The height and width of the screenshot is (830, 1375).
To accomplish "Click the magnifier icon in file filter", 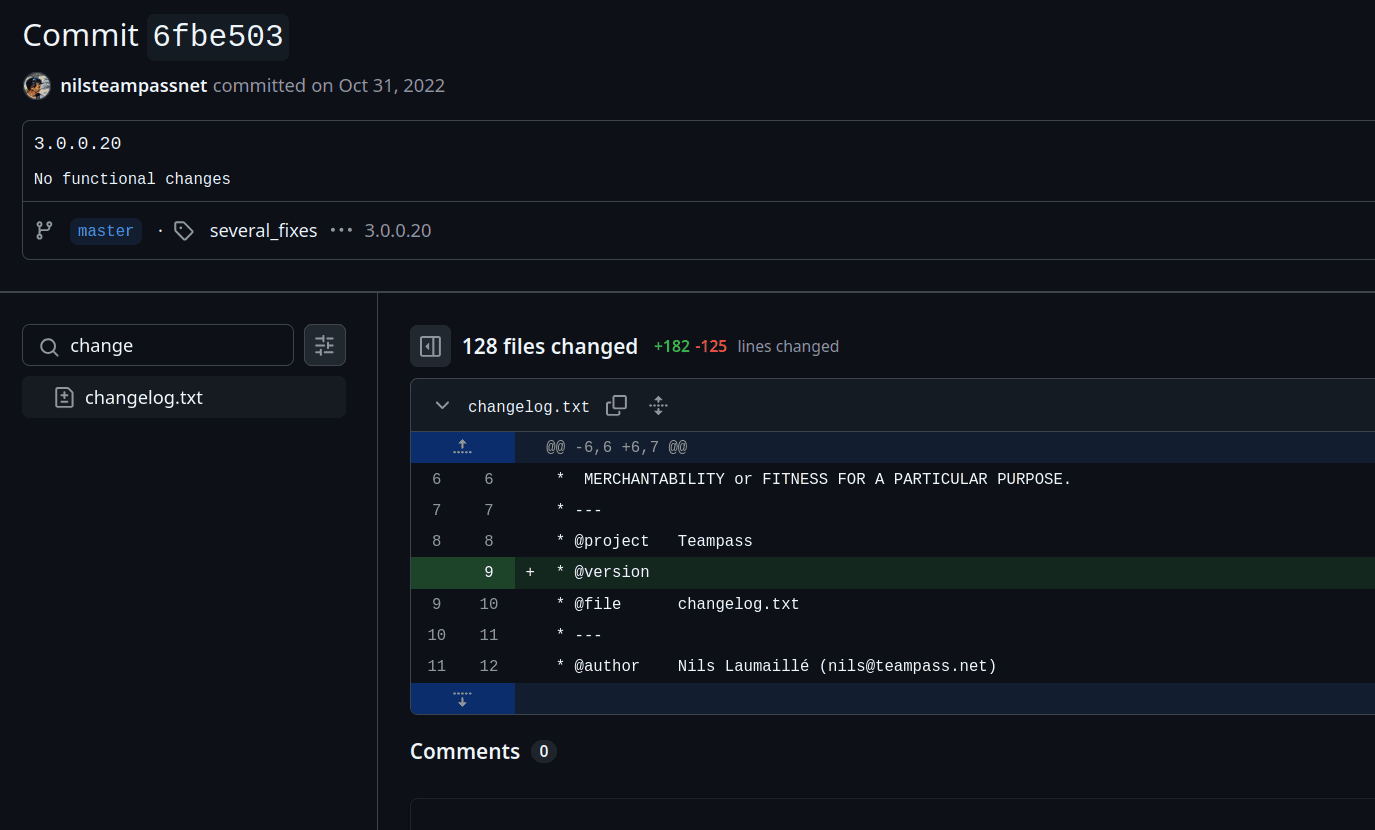I will pos(48,346).
